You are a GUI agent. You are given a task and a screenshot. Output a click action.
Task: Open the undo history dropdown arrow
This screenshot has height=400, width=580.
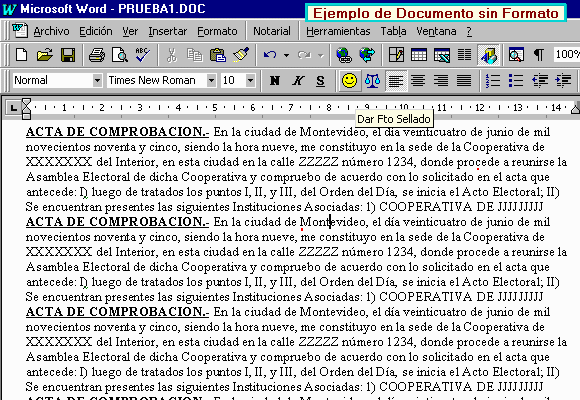tap(286, 56)
